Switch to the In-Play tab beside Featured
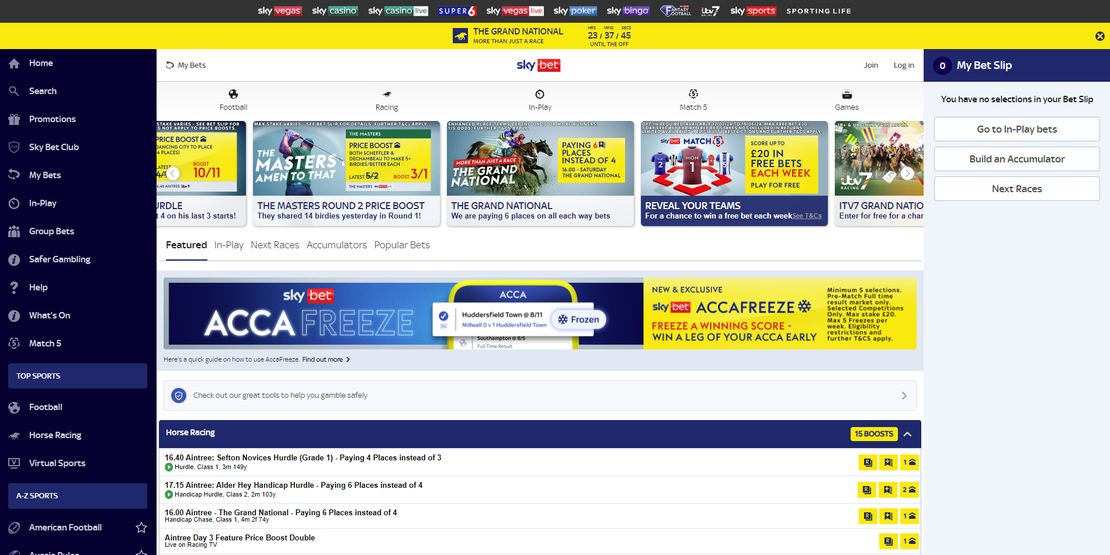This screenshot has width=1110, height=555. [x=229, y=245]
